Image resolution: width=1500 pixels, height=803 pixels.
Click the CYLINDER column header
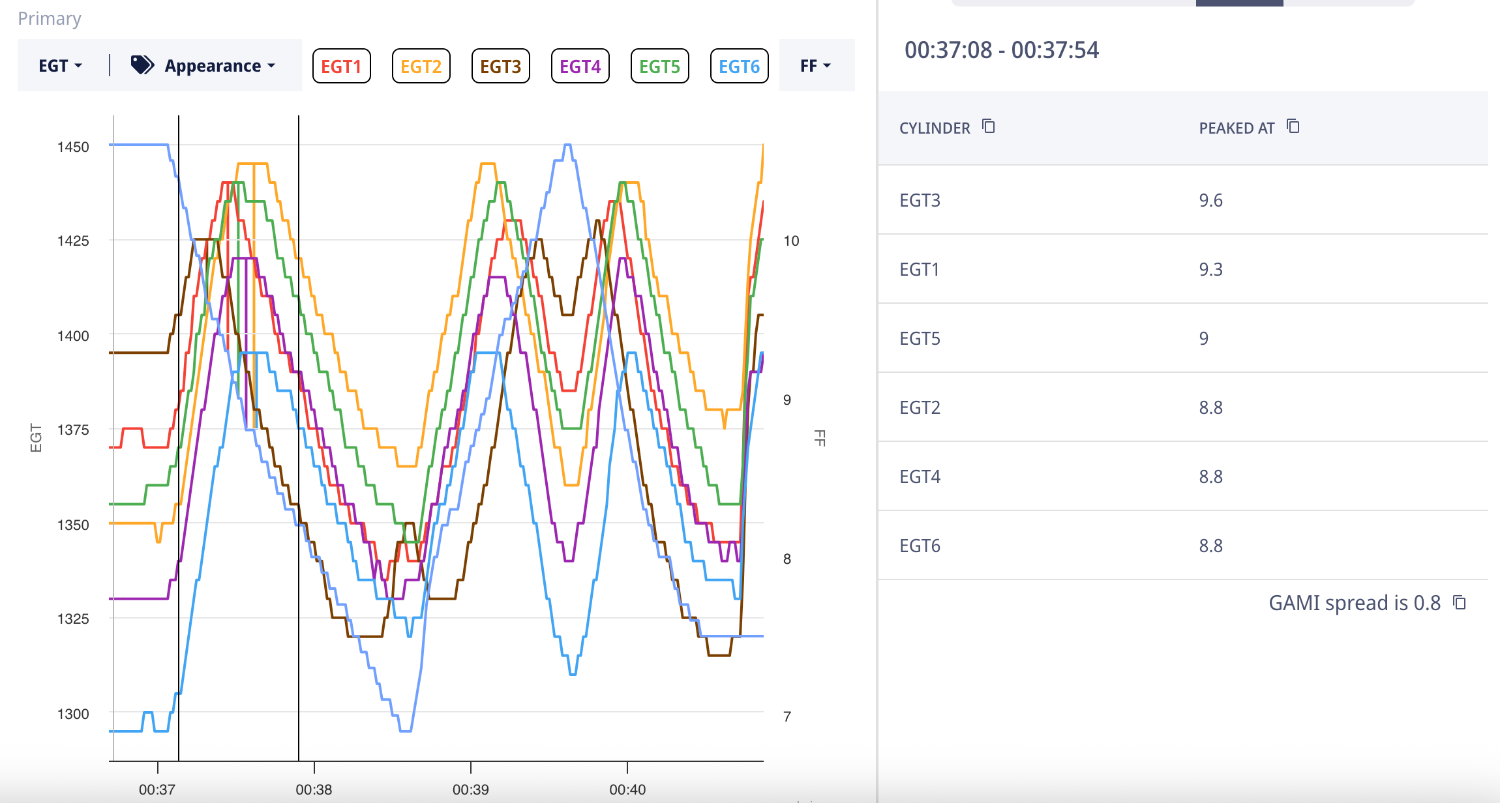coord(934,128)
